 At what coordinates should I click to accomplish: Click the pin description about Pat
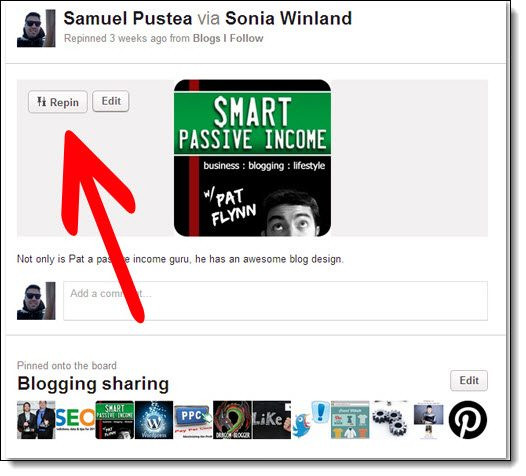(x=180, y=259)
